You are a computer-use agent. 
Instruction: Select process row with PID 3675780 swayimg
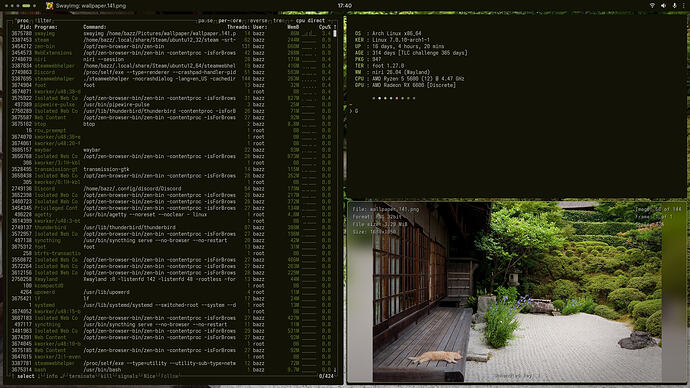(171, 33)
